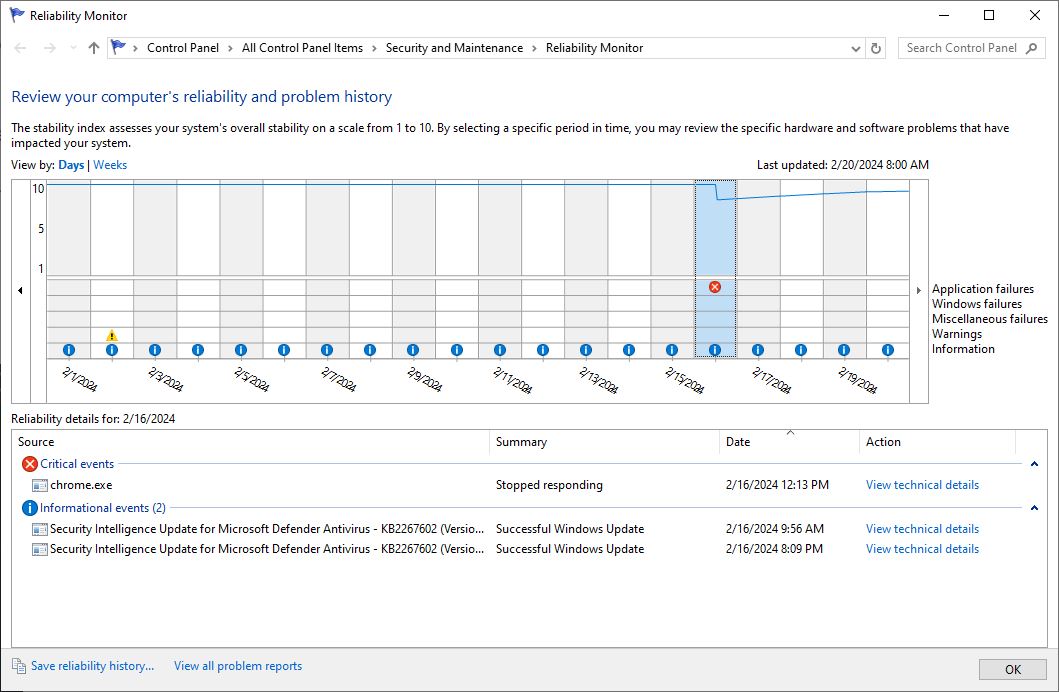Open address bar history dropdown

click(x=856, y=48)
